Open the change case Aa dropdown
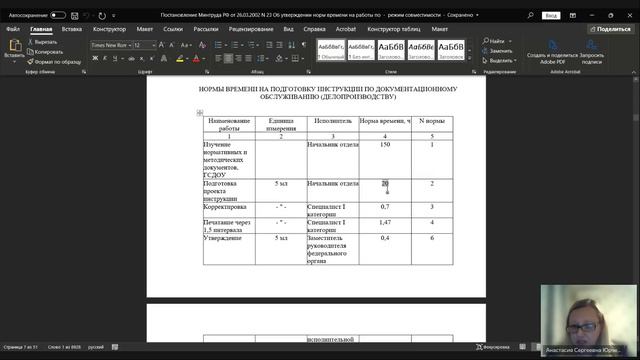The width and height of the screenshot is (640, 360). tap(186, 45)
